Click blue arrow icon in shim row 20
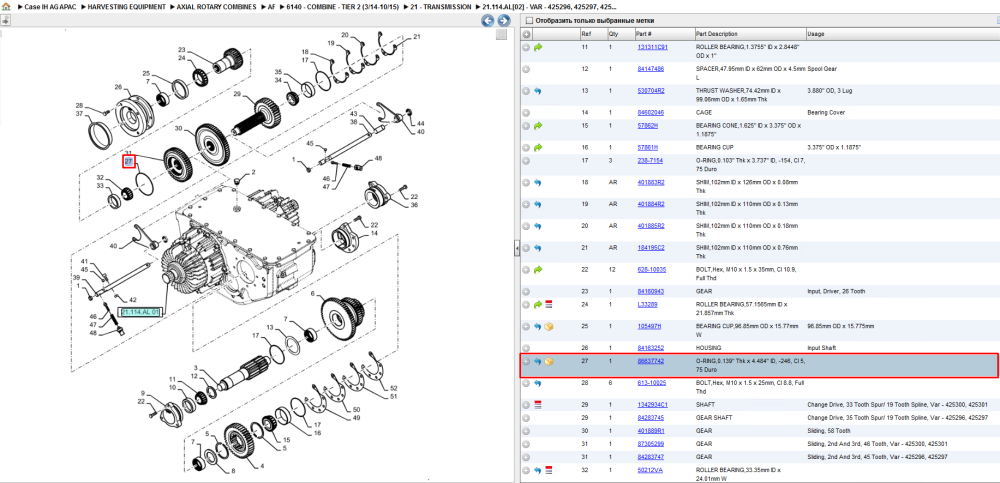1000x483 pixels. pyautogui.click(x=538, y=226)
